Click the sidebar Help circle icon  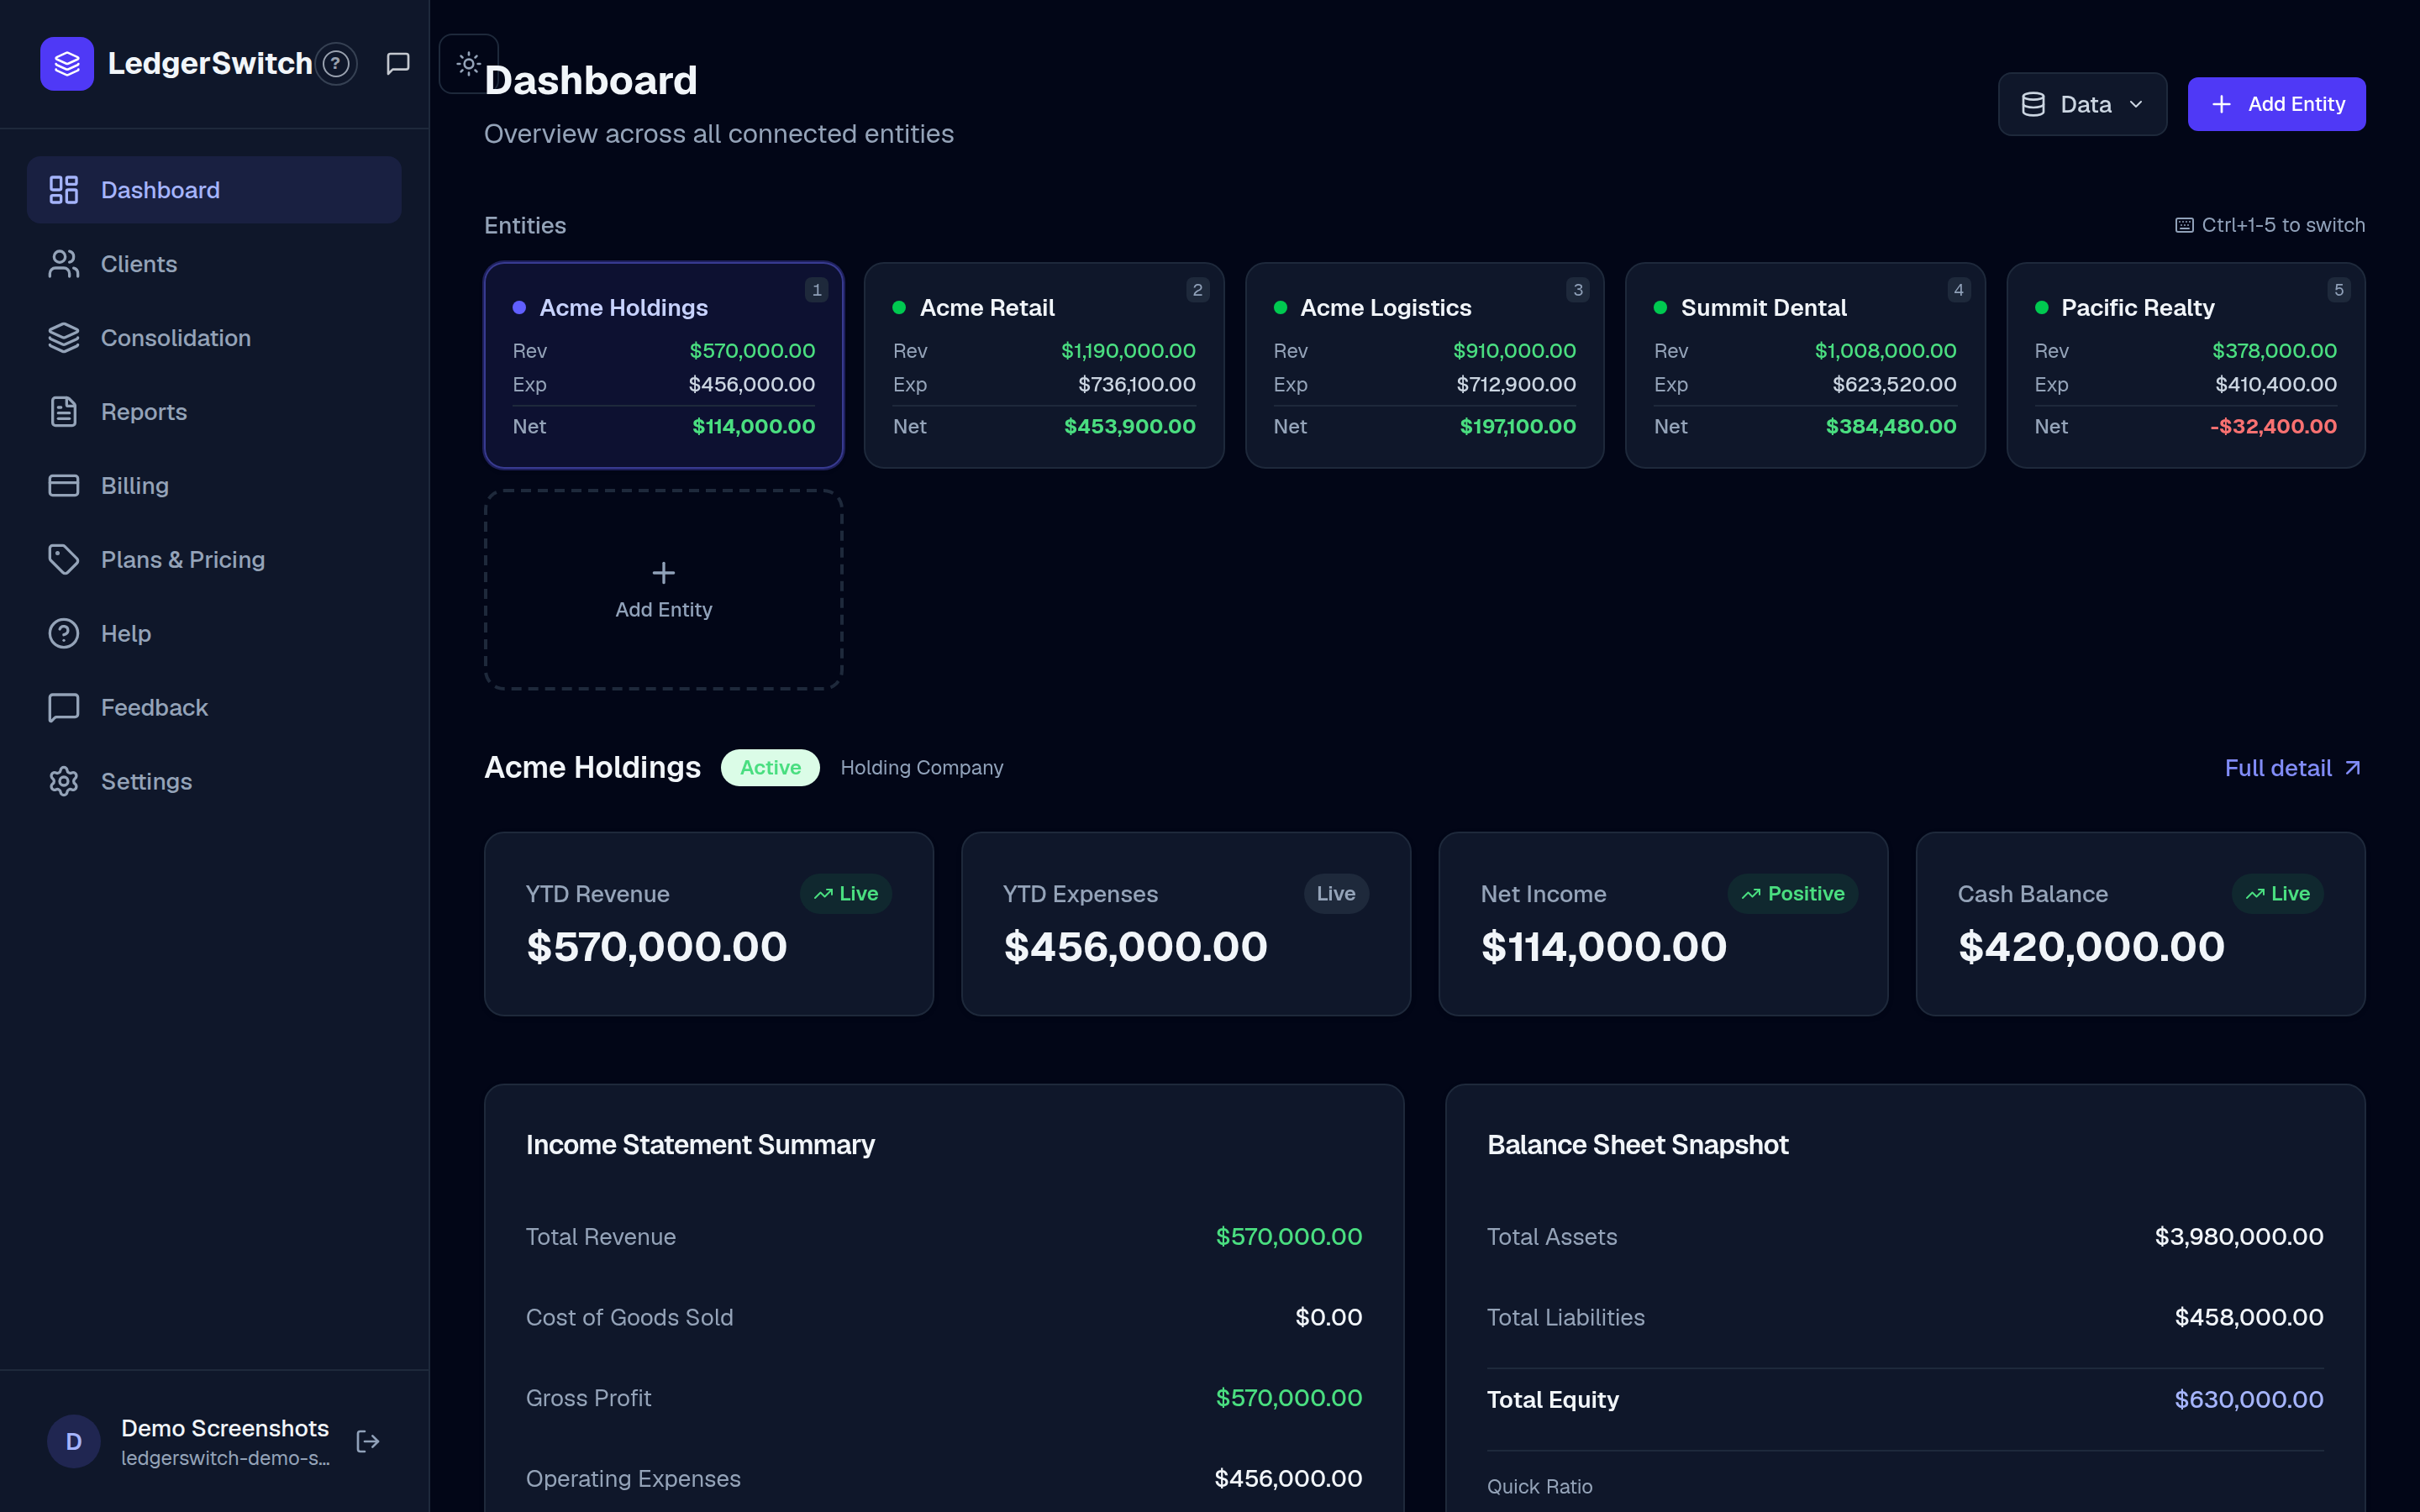64,634
